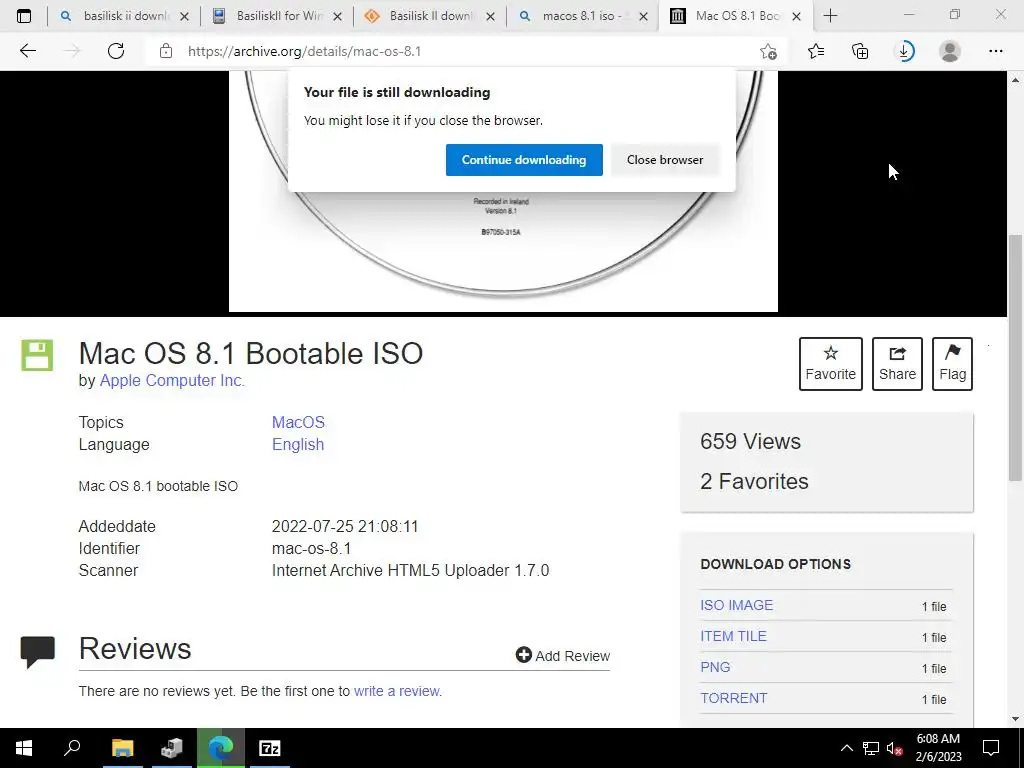Select the Addeddate value 2022-07-25 21:08:11
1024x768 pixels.
(x=345, y=526)
